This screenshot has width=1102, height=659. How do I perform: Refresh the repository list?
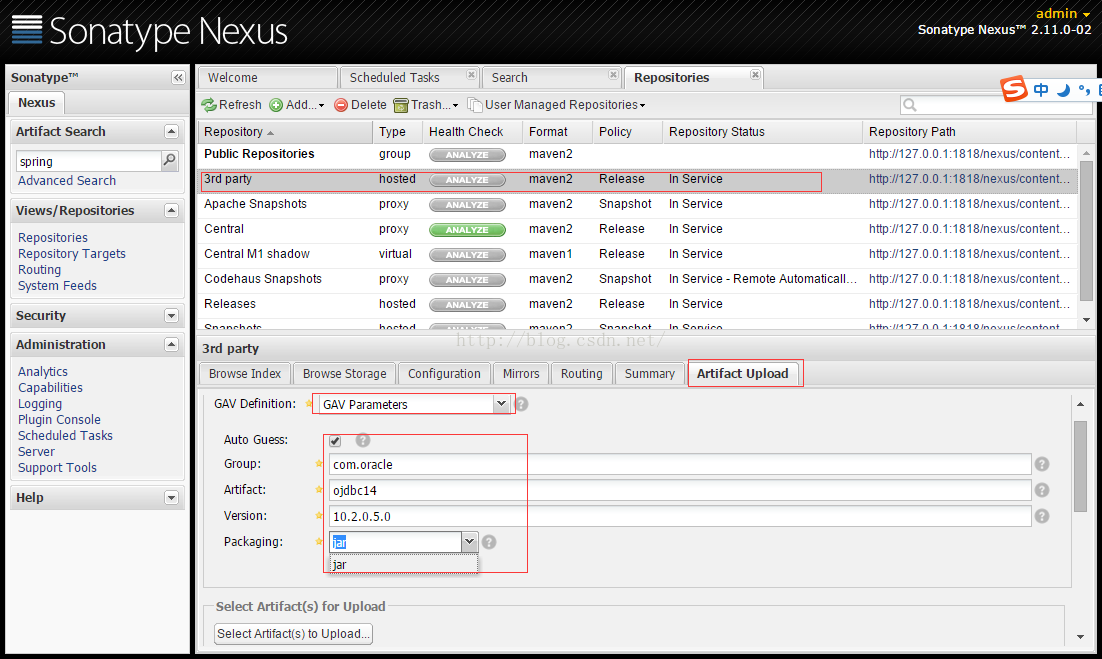pyautogui.click(x=231, y=105)
